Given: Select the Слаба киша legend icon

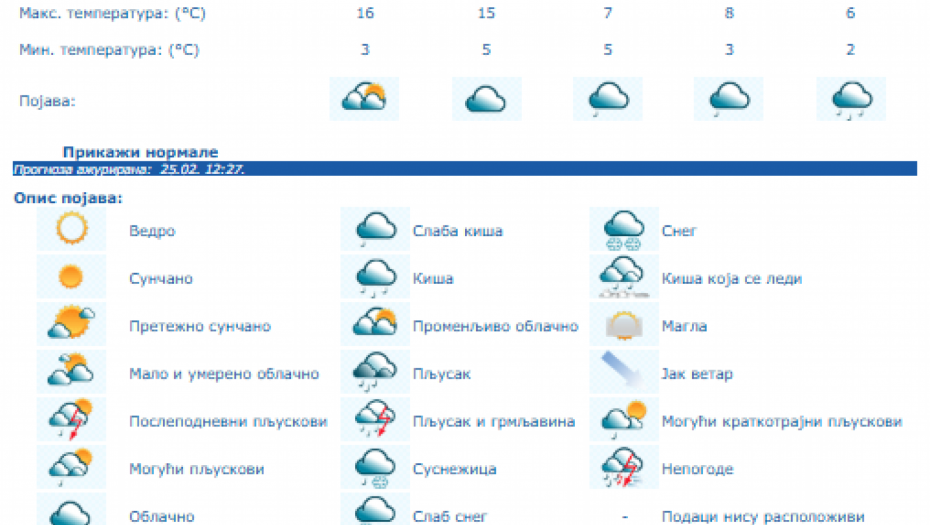Looking at the screenshot, I should click(375, 231).
